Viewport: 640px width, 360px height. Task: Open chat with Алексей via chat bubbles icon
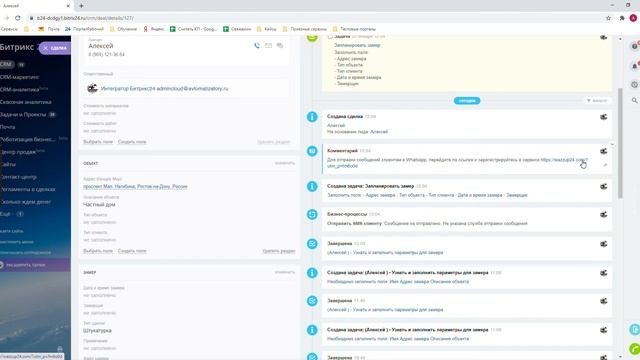click(x=280, y=46)
